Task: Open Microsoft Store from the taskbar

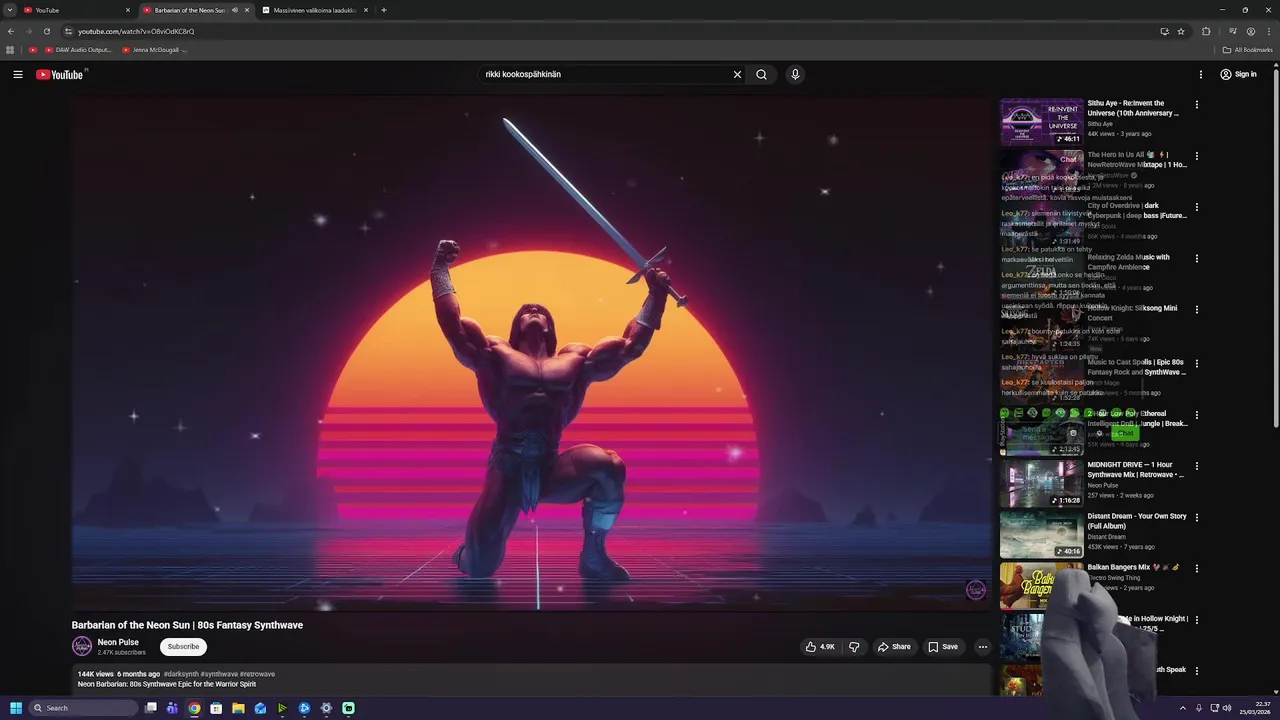Action: 216,708
